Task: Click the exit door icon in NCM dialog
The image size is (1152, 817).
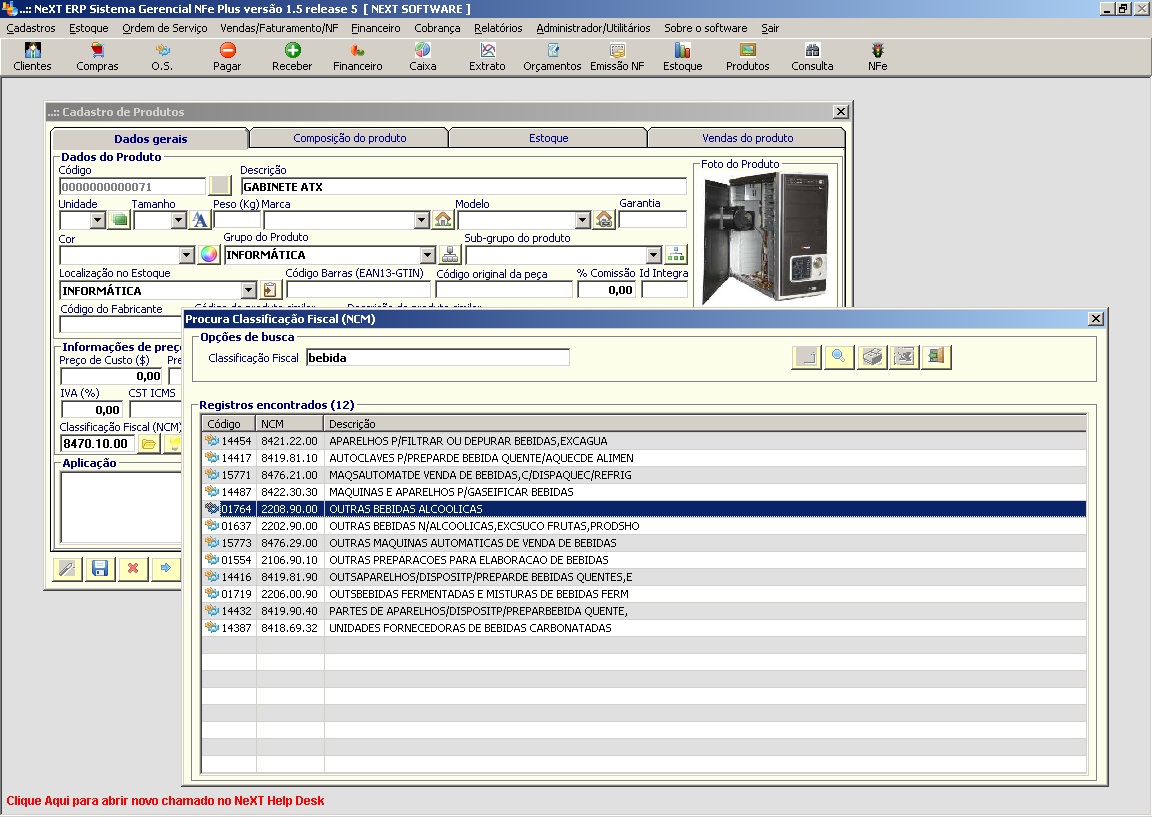Action: [936, 356]
